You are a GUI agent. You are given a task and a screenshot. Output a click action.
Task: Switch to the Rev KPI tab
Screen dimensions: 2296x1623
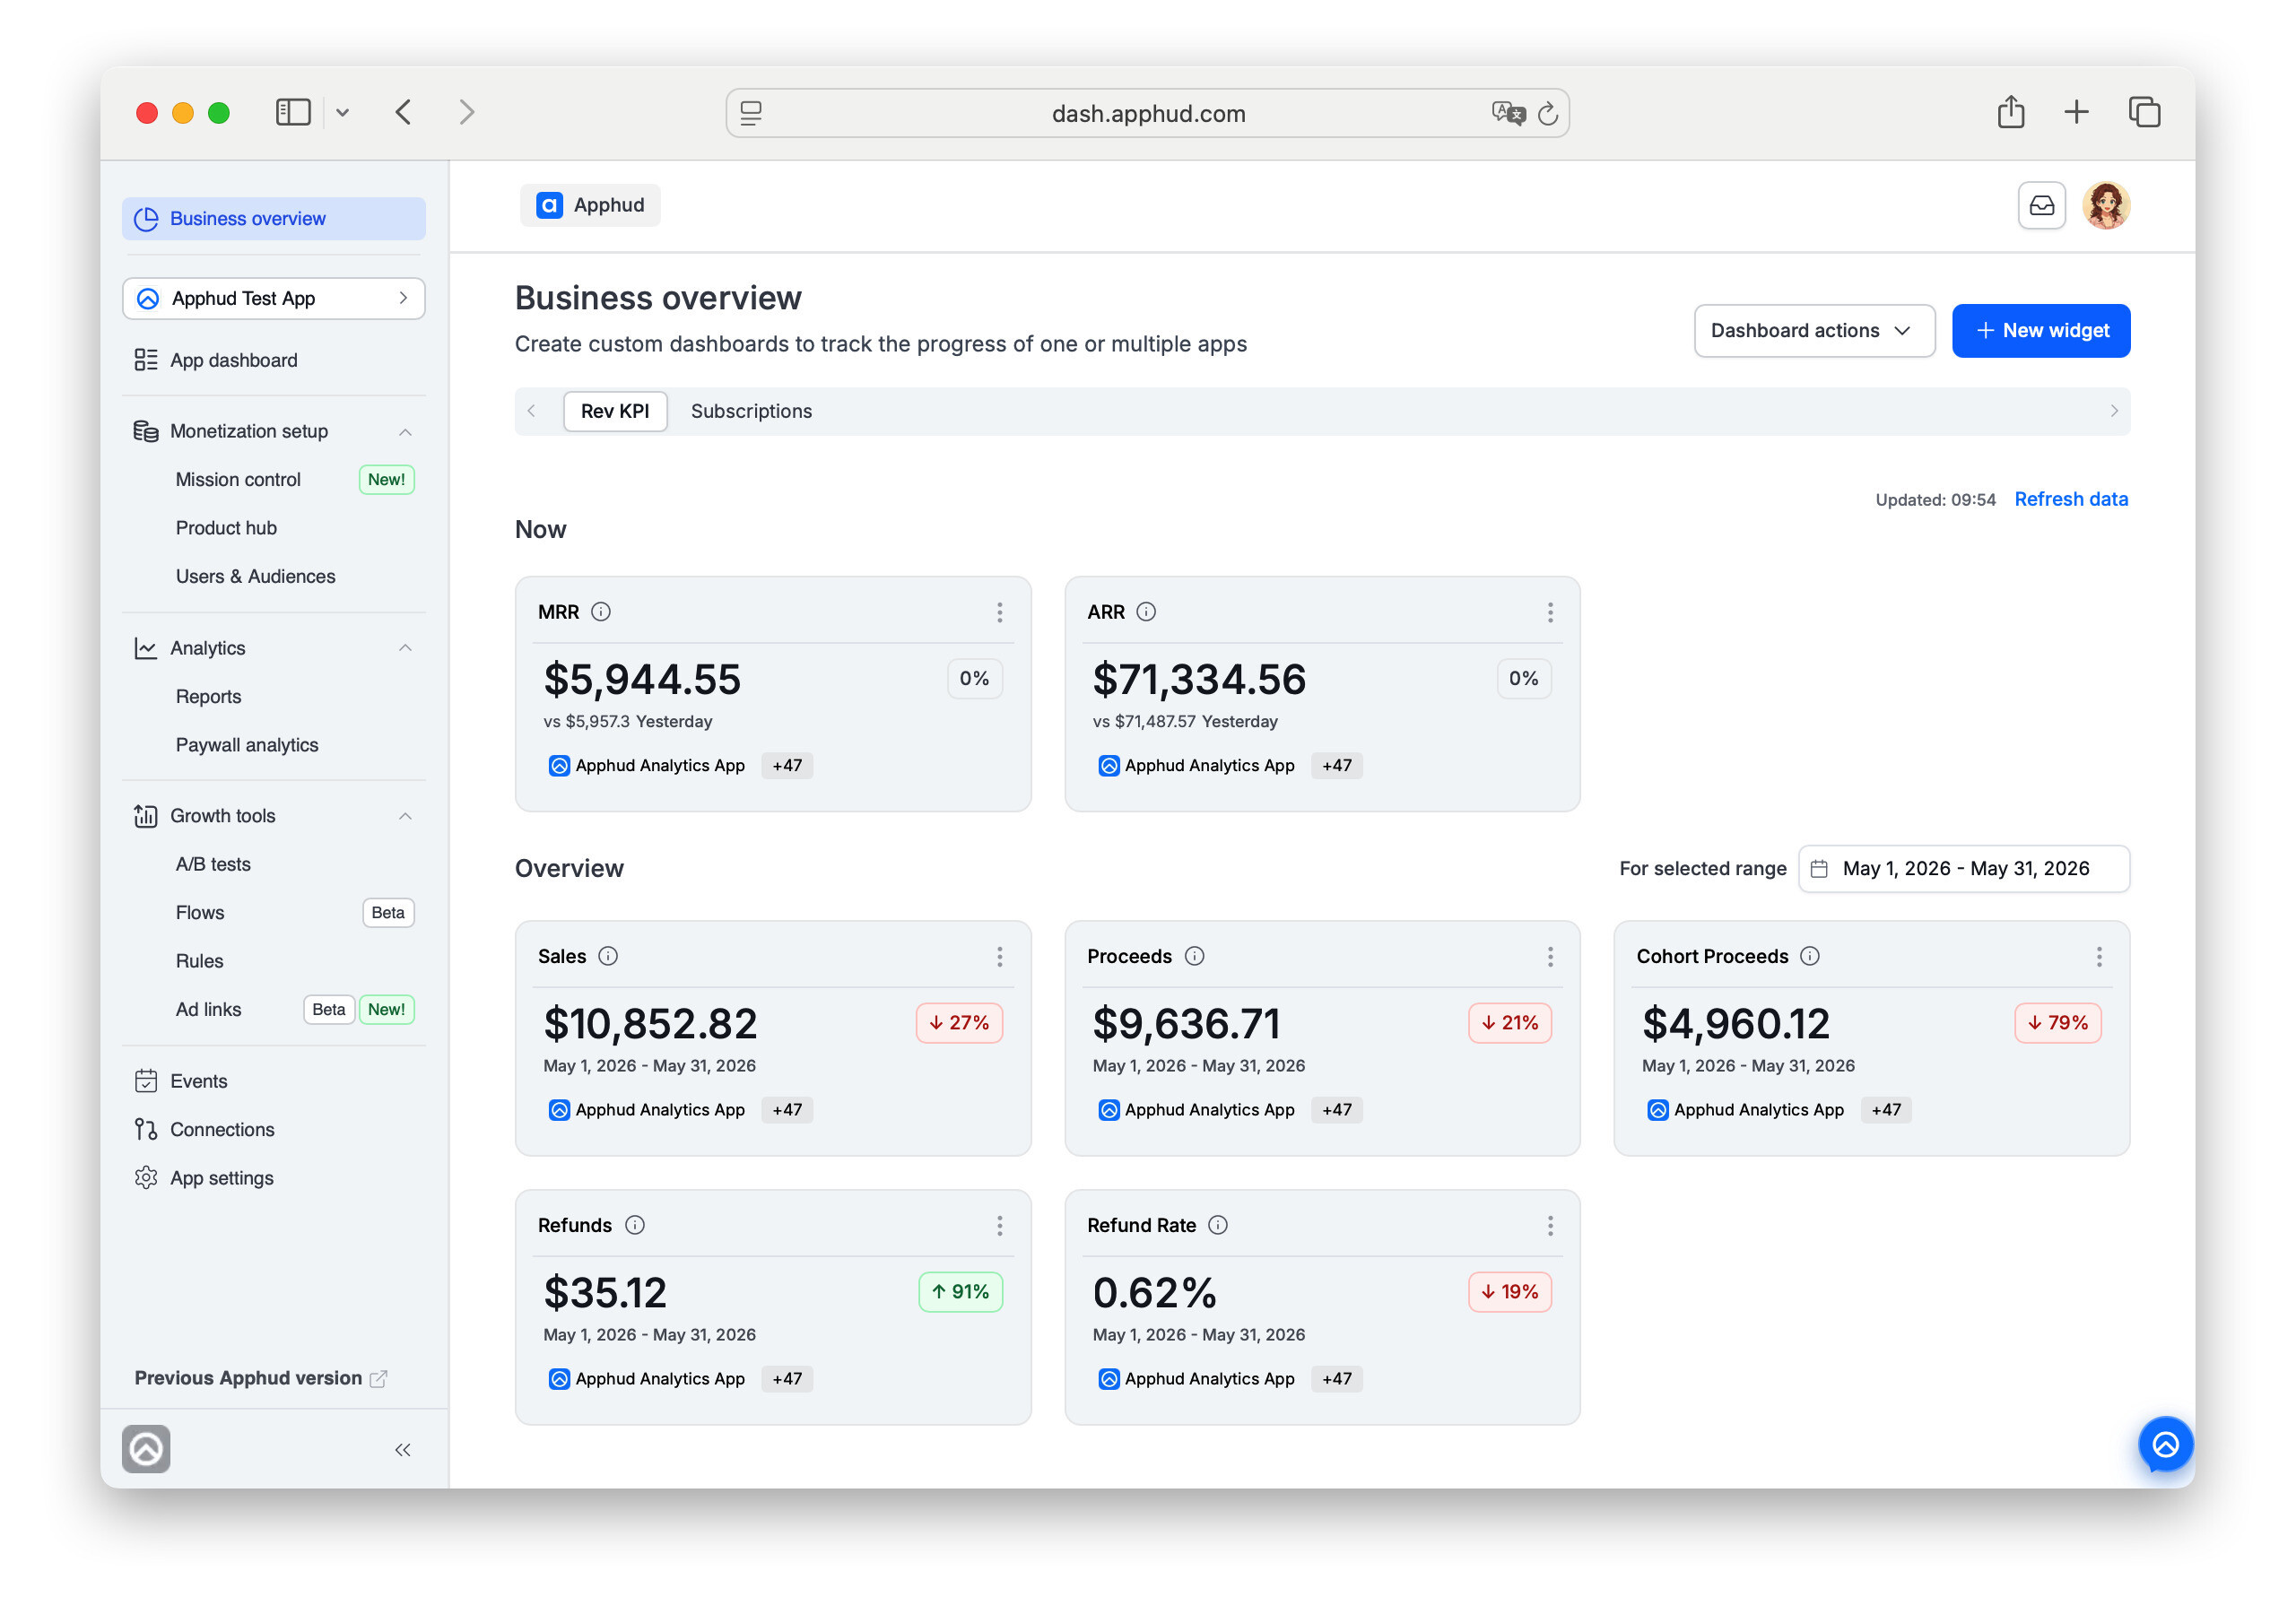[x=615, y=412]
